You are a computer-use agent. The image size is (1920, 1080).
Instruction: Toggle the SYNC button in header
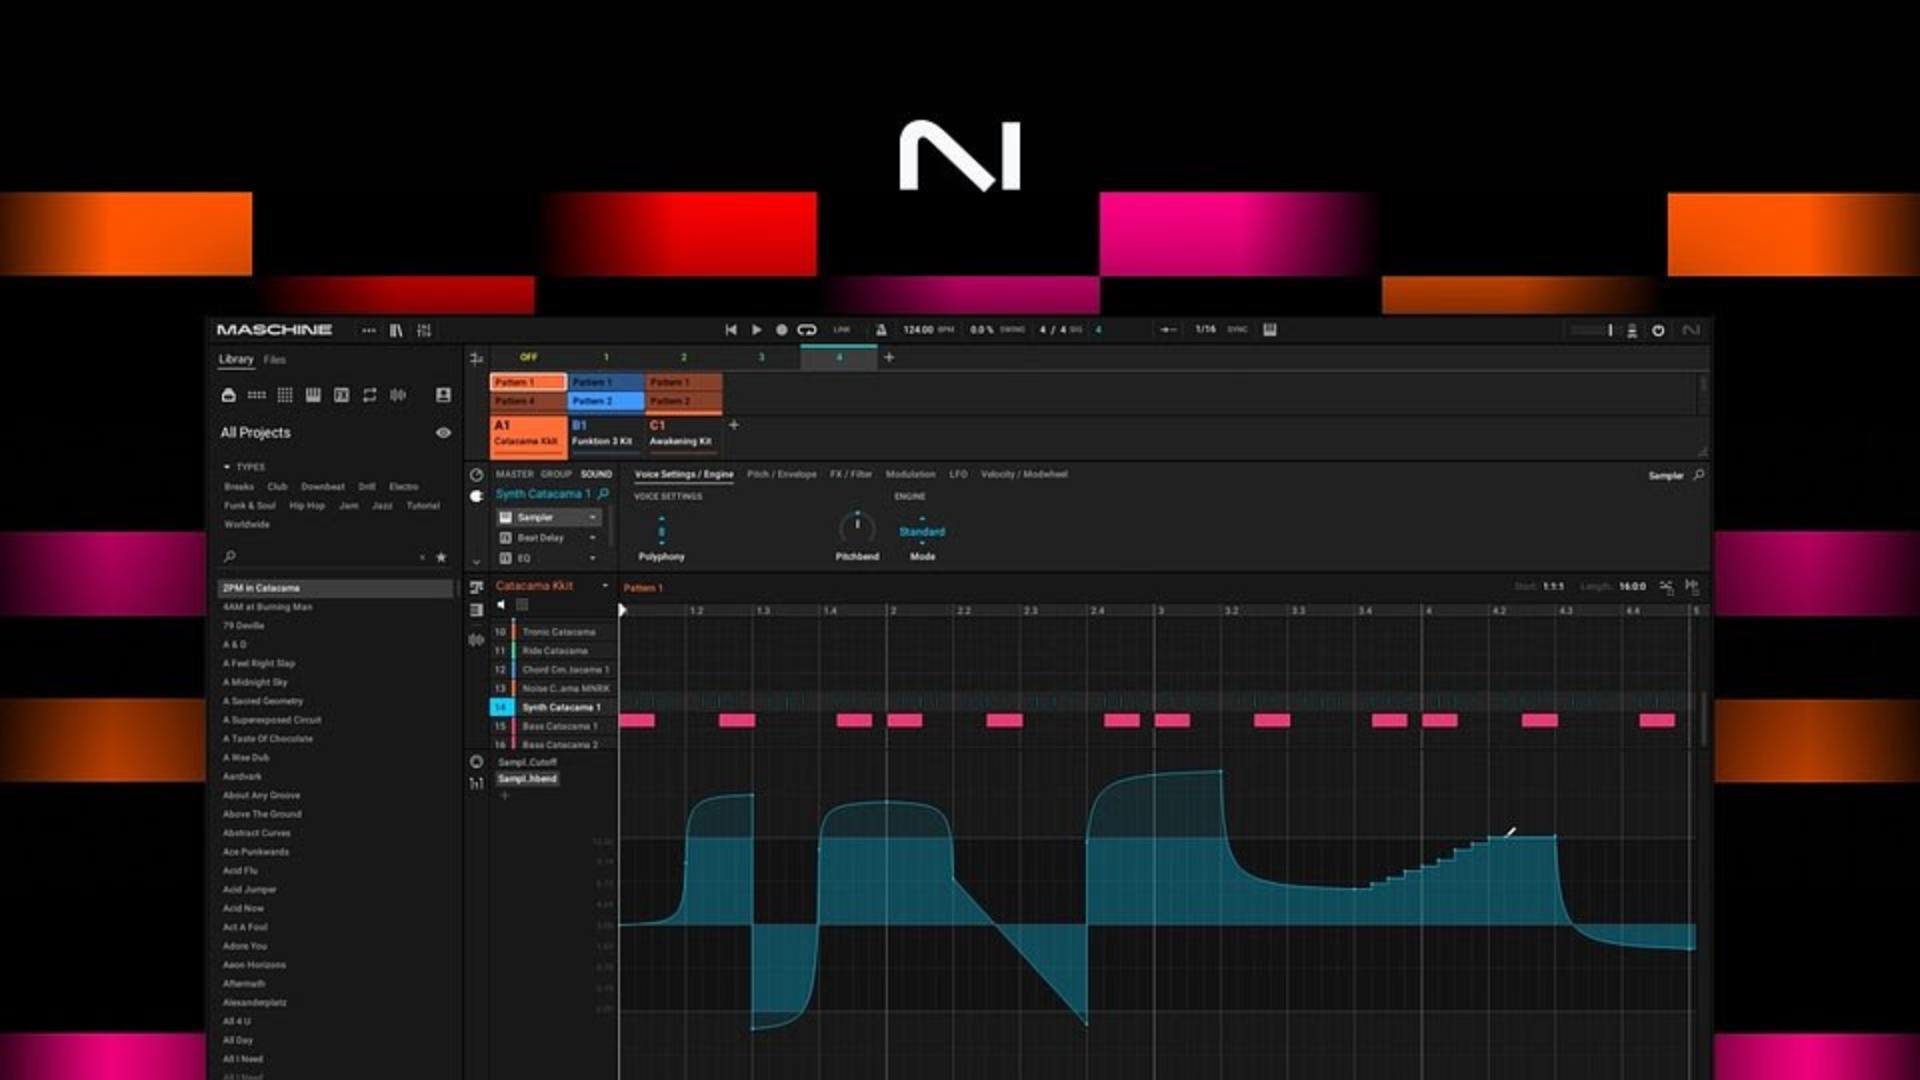coord(1238,330)
